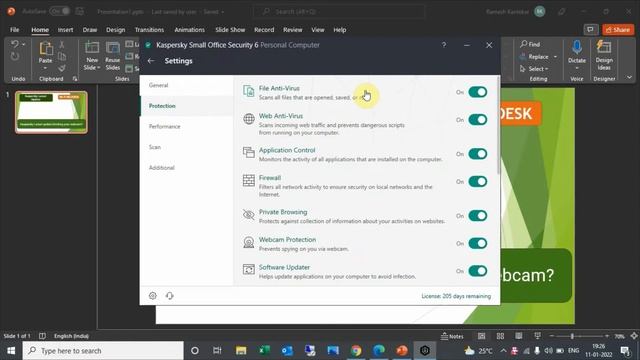Collapse the PowerPoint ribbon chevron

point(629,77)
